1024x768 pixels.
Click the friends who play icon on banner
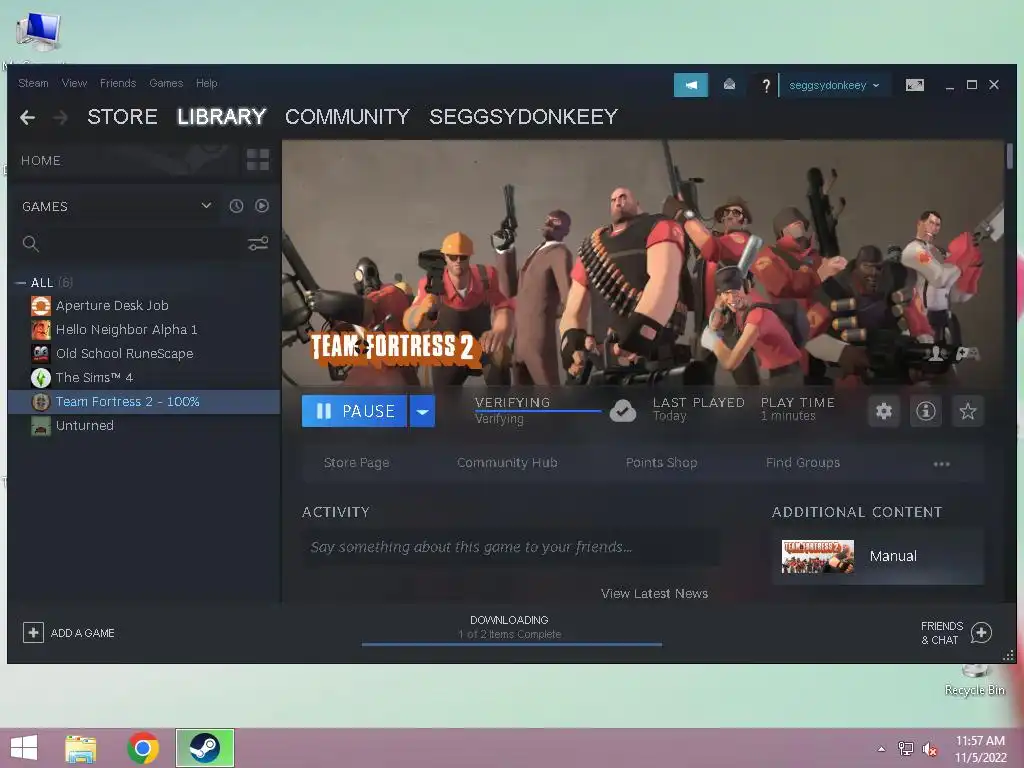coord(936,353)
